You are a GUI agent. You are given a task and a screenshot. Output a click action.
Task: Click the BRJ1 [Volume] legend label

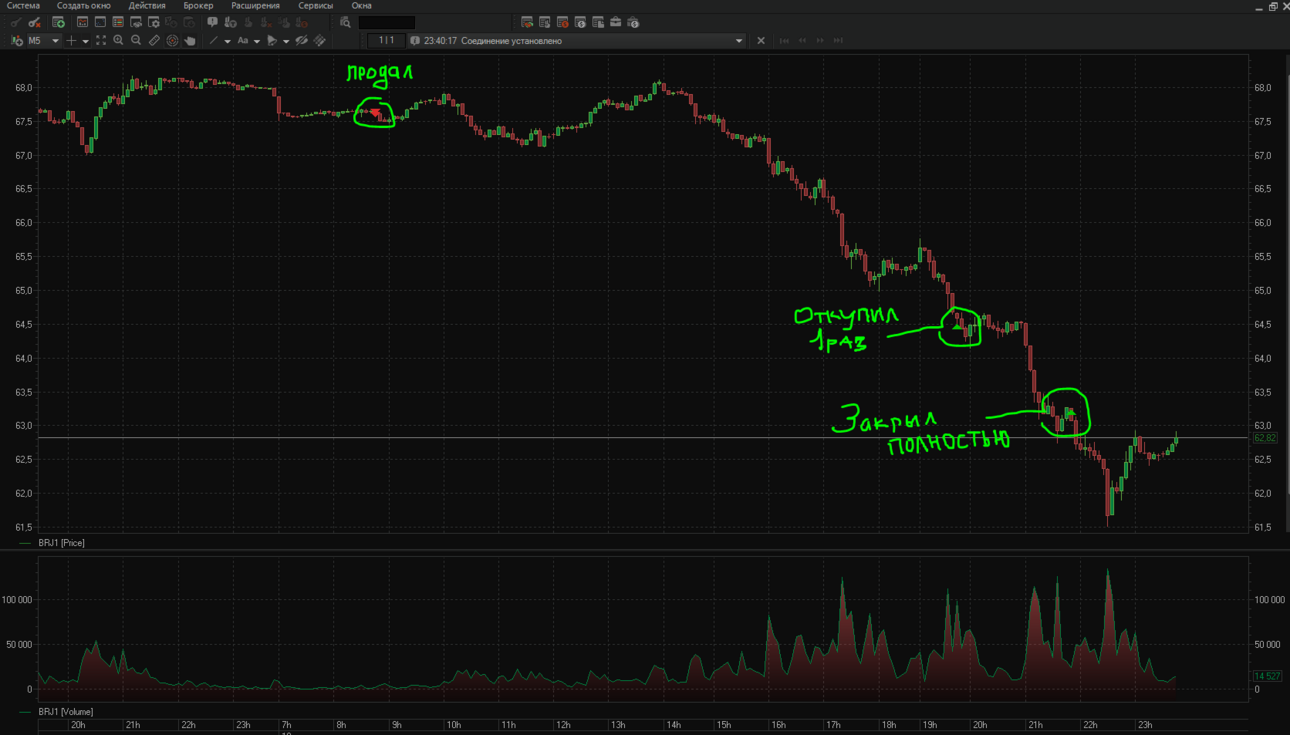coord(66,712)
